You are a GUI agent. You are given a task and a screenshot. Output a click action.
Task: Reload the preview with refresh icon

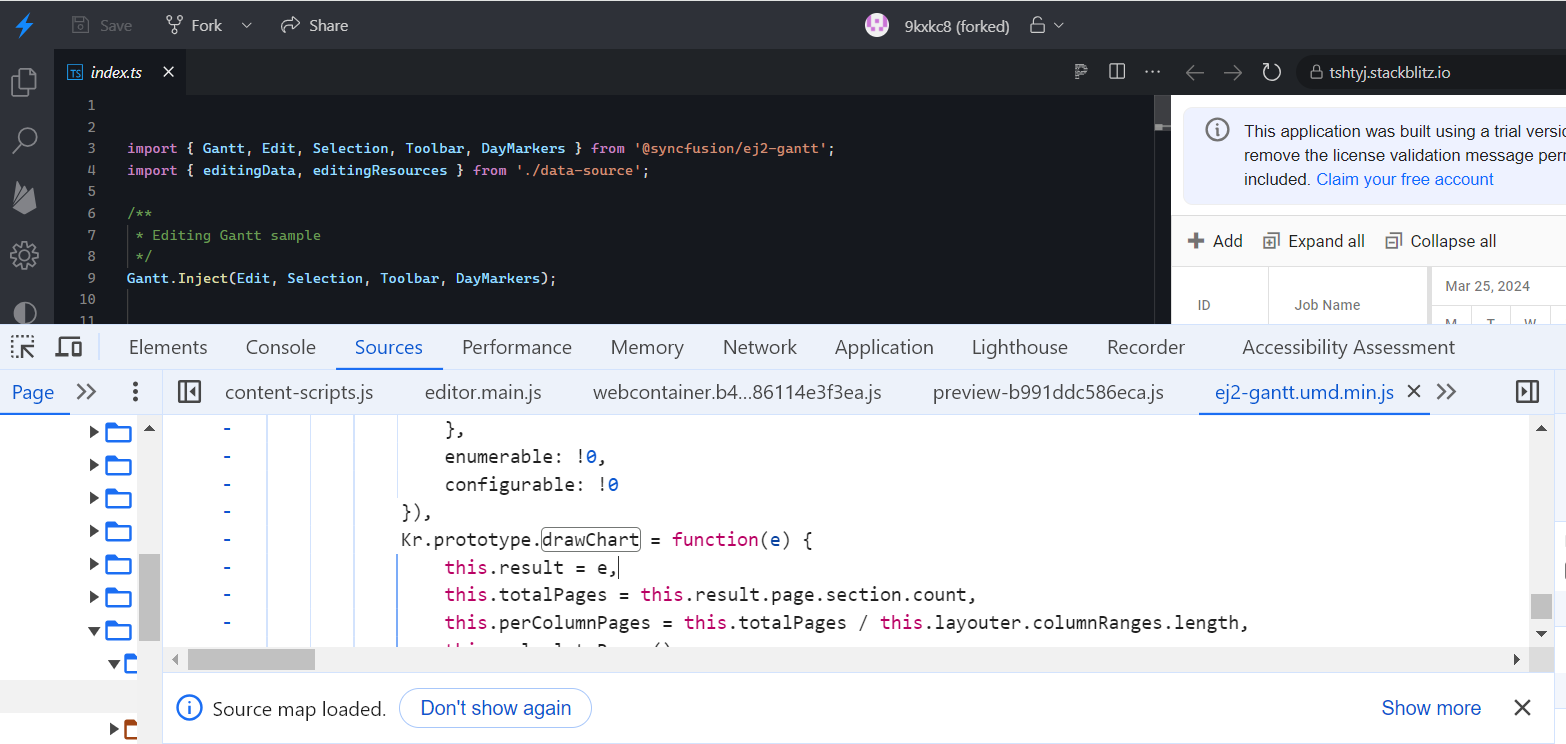point(1271,72)
